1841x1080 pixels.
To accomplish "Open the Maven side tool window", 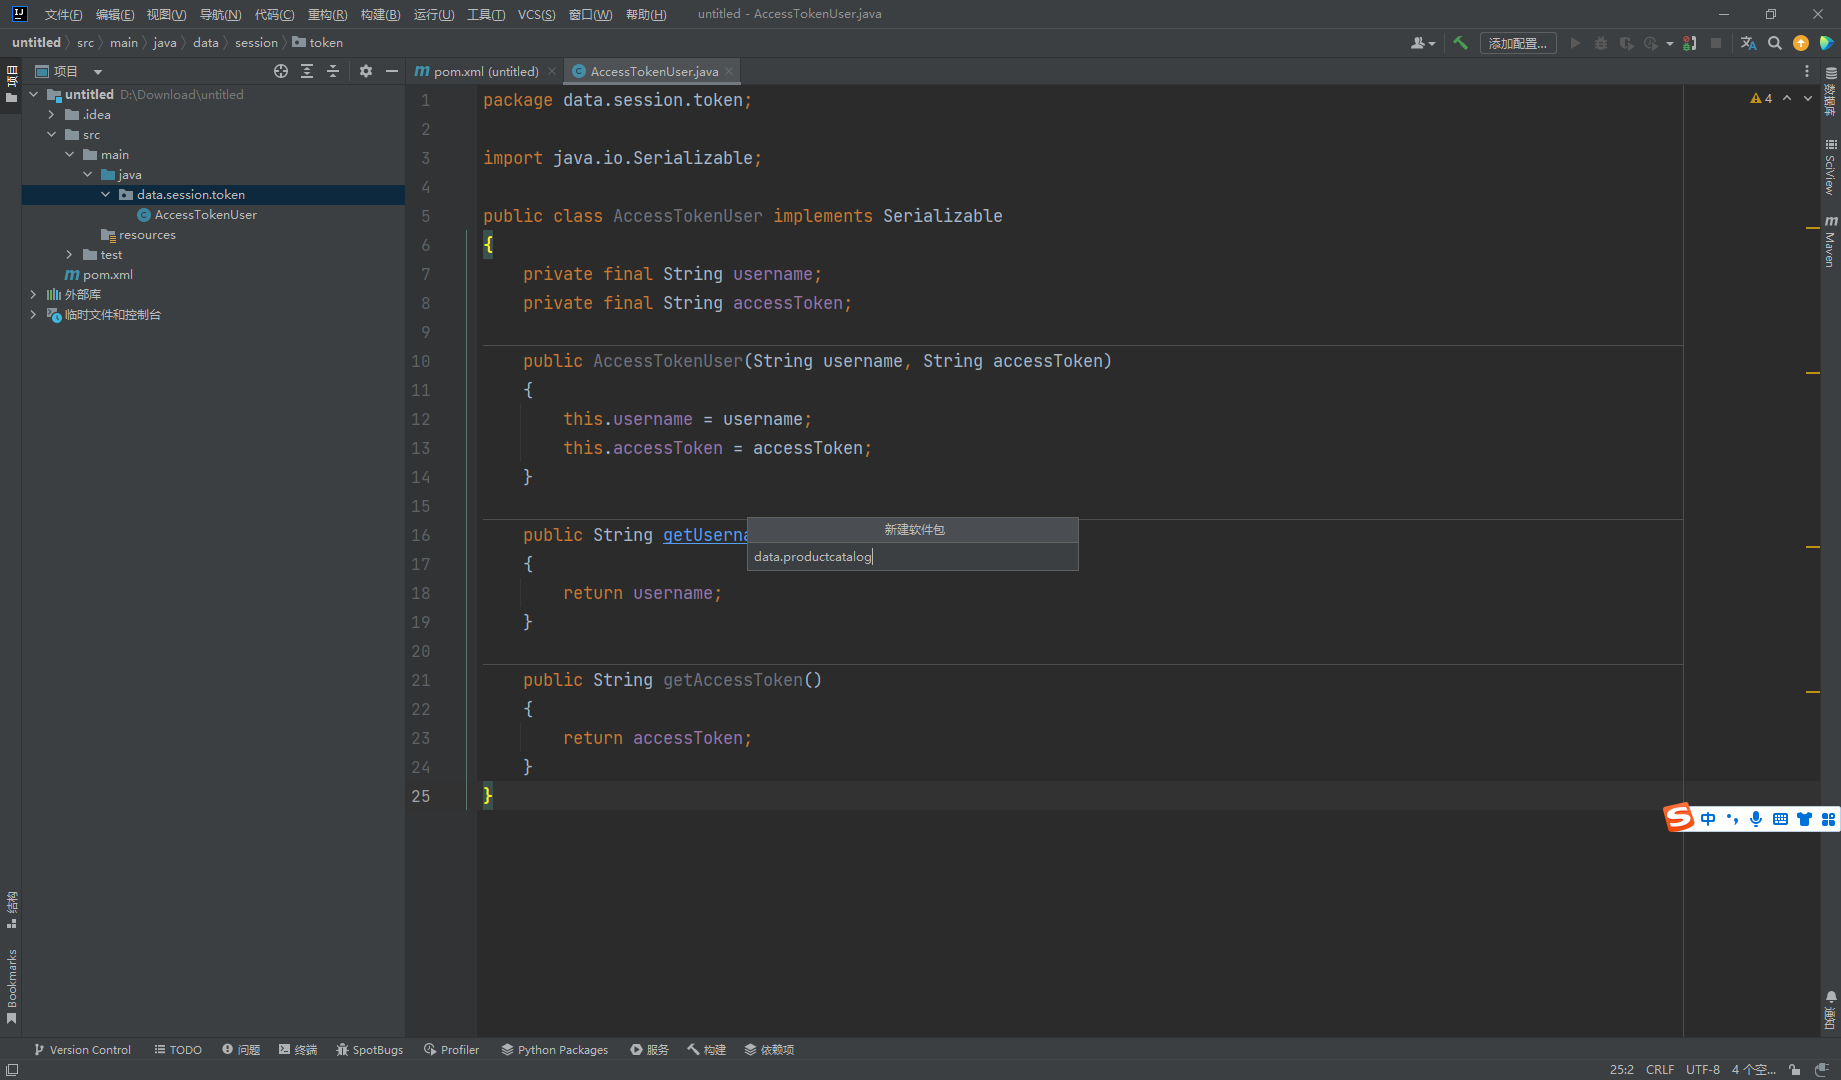I will 1831,242.
